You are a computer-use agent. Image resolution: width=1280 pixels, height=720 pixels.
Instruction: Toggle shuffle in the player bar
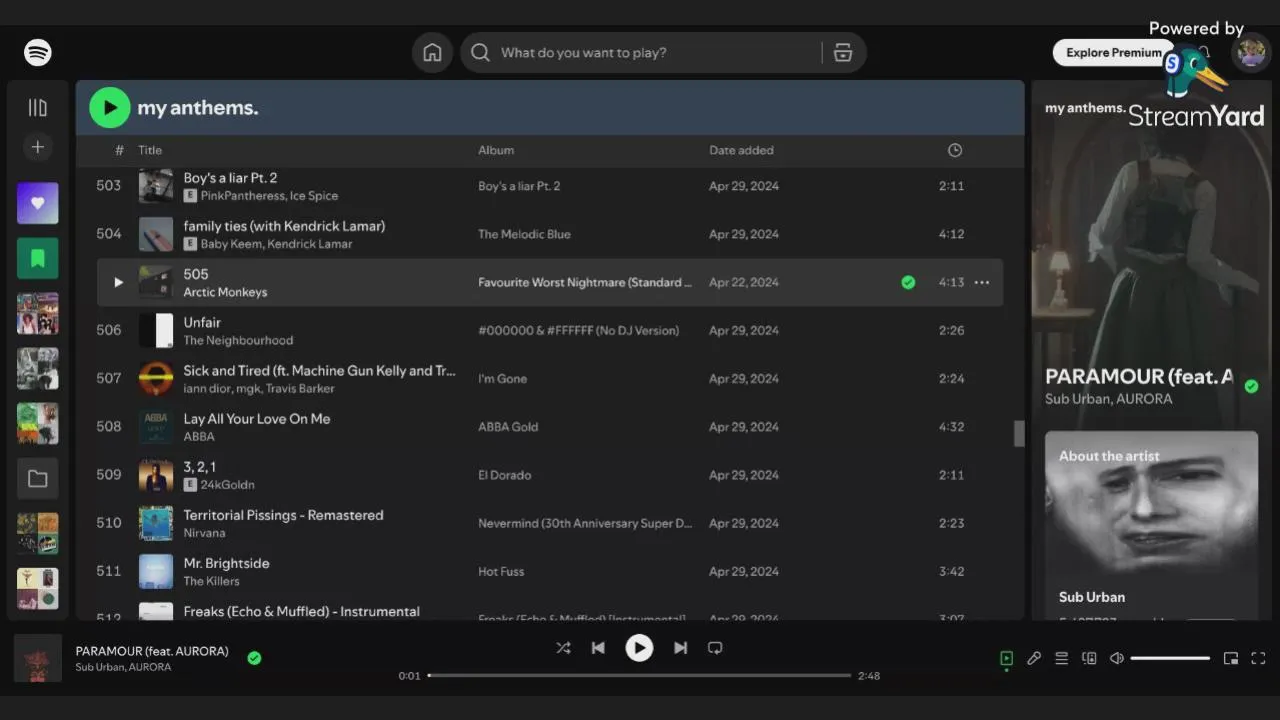[x=563, y=648]
